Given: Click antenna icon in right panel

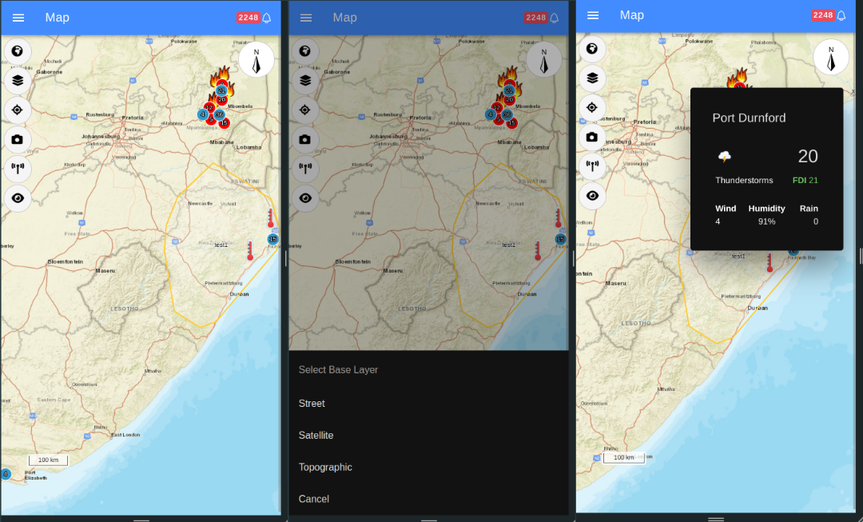Looking at the screenshot, I should pyautogui.click(x=592, y=166).
